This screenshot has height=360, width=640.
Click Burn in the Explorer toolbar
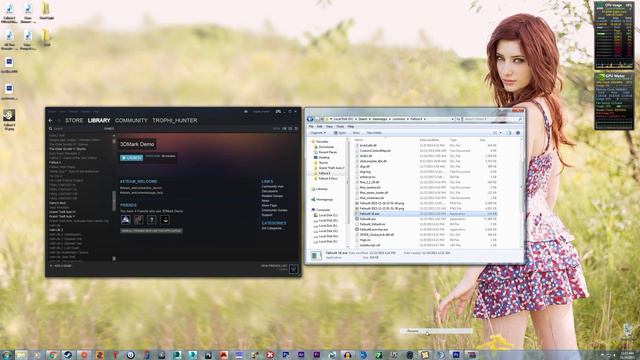(x=356, y=133)
